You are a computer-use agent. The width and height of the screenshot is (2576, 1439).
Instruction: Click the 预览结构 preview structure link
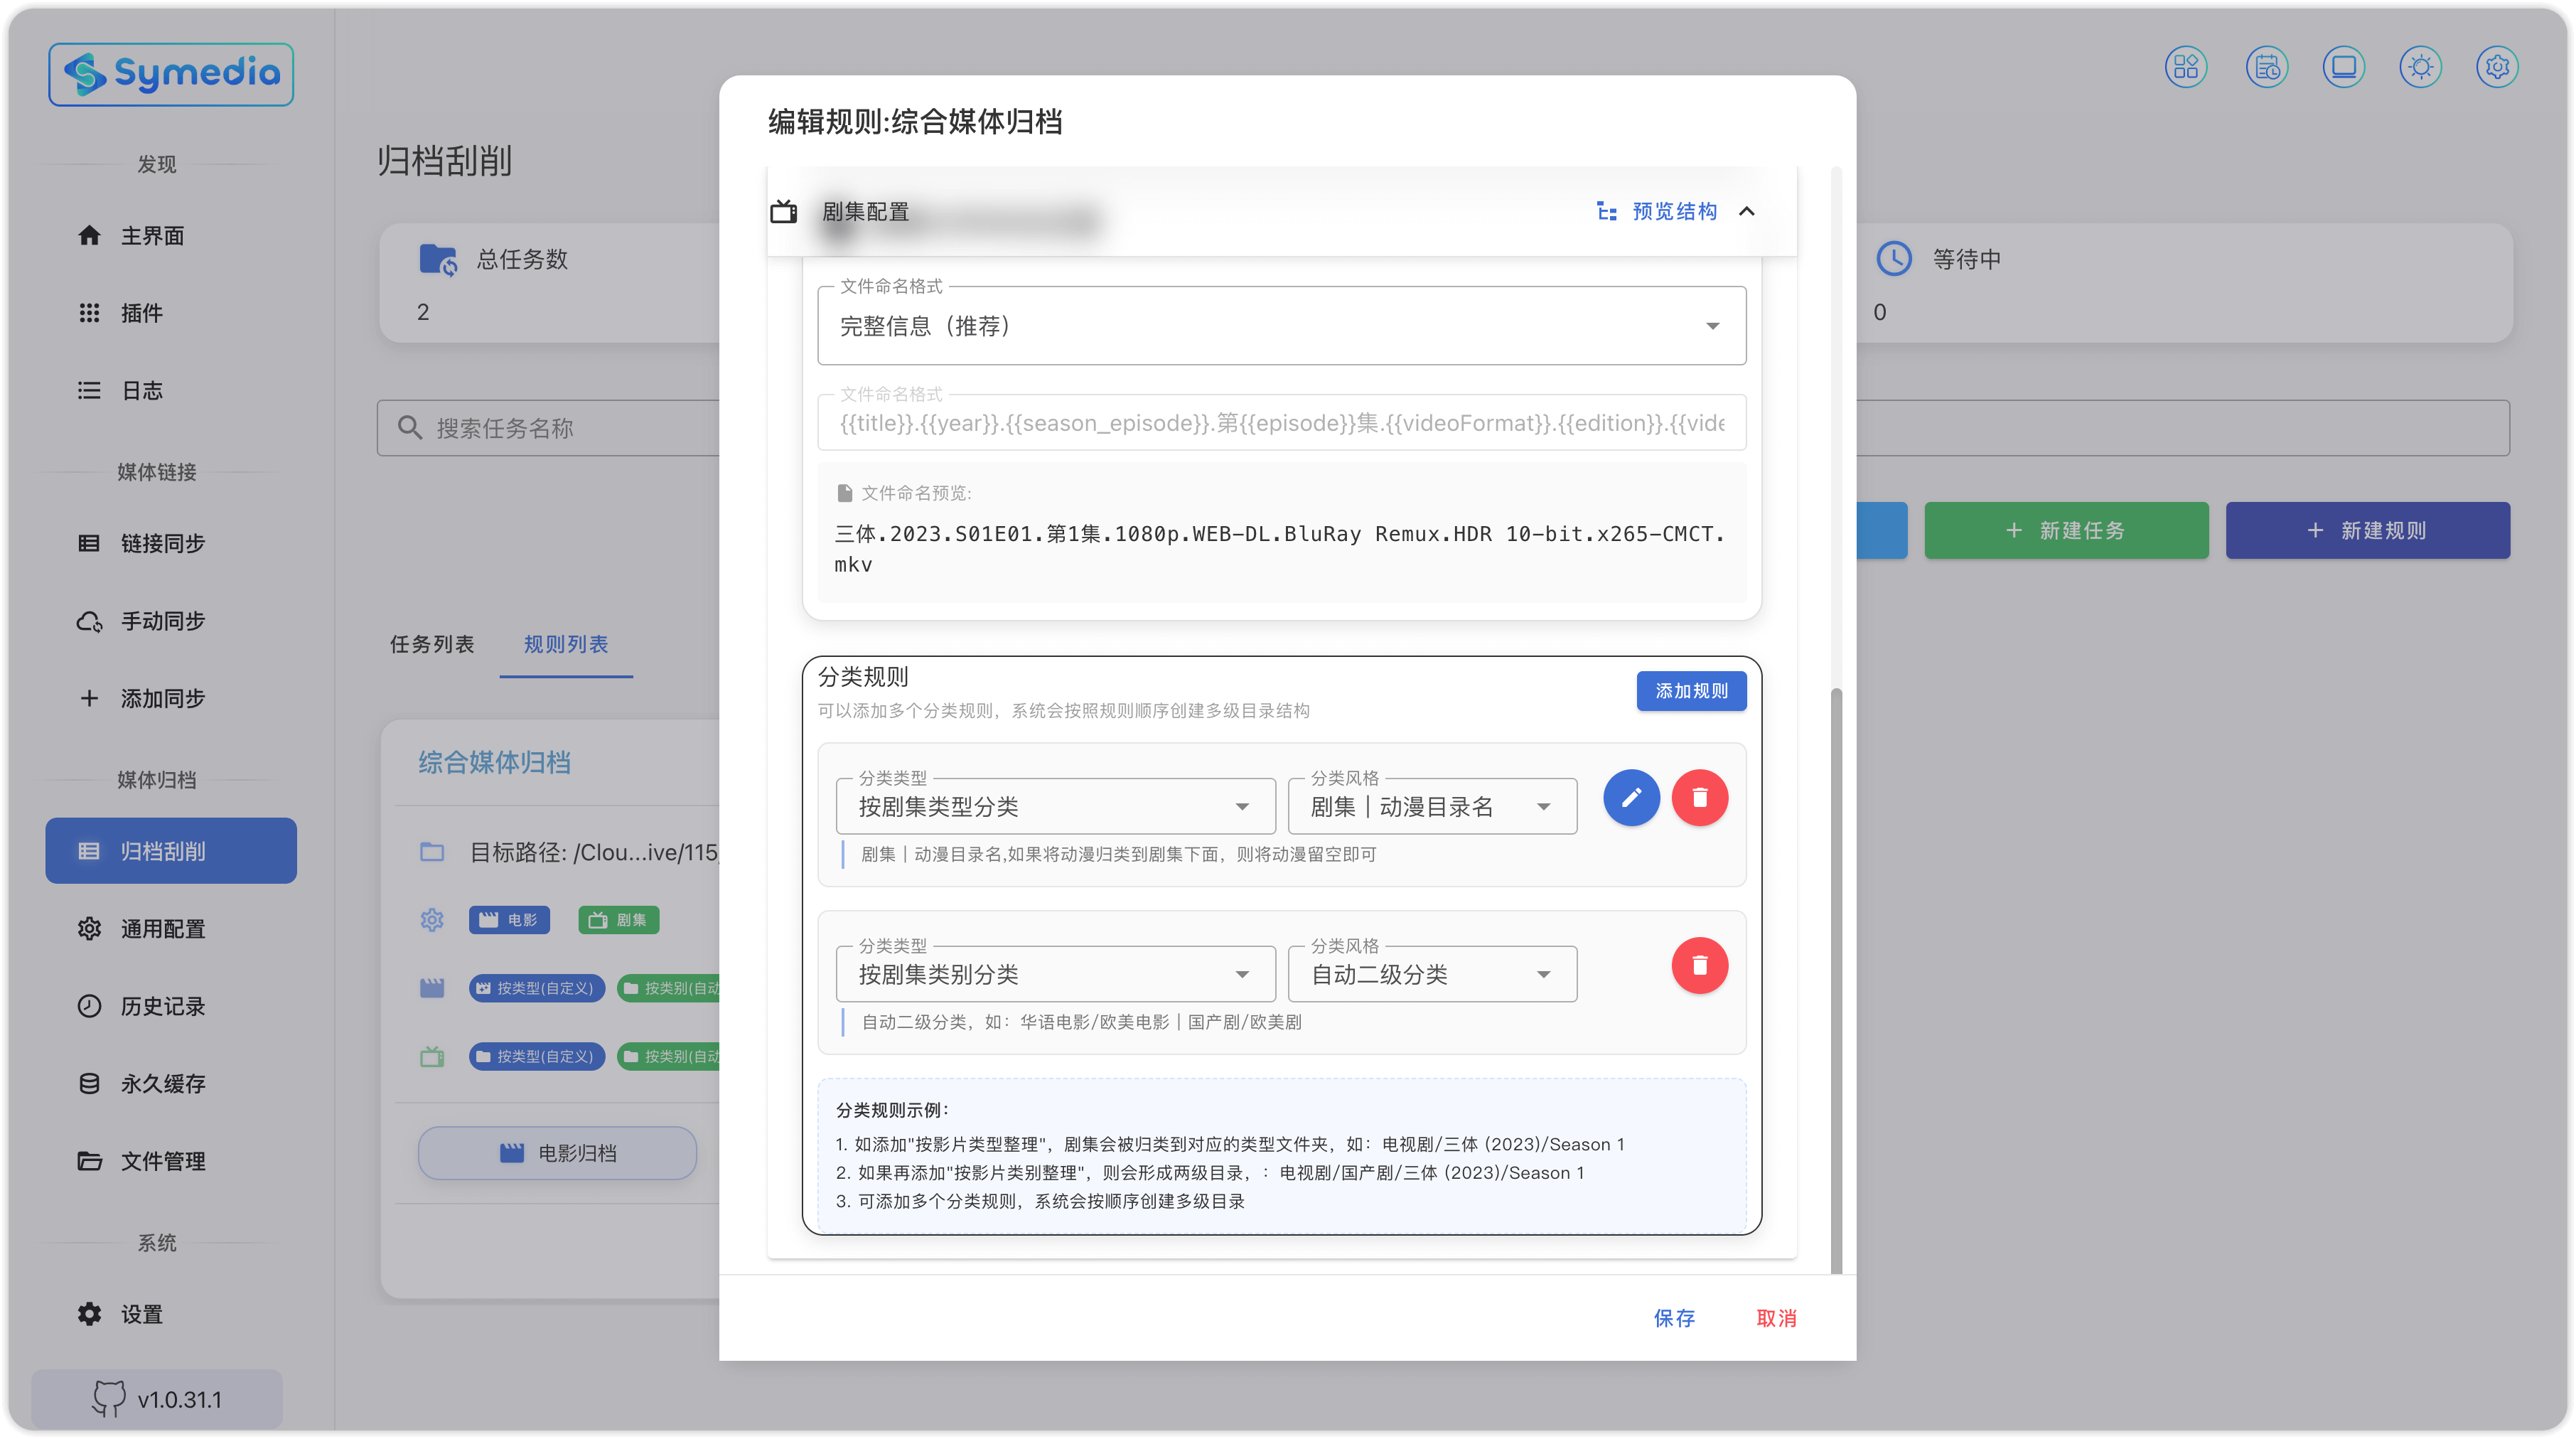[1657, 211]
